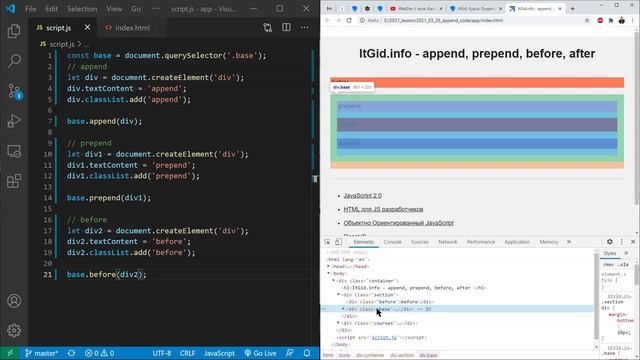This screenshot has width=640, height=360.
Task: Select div.container in the DevTools breadcrumb
Action: [370, 355]
